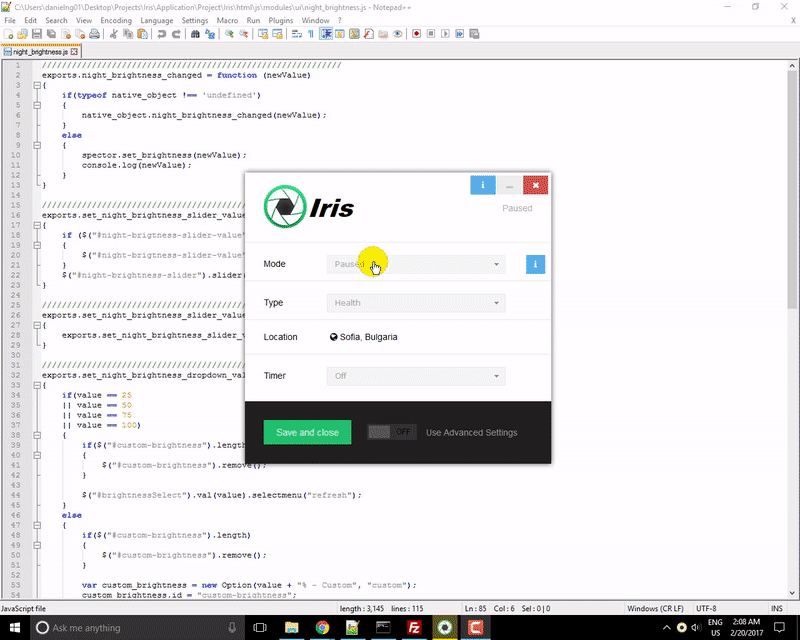800x640 pixels.
Task: Click the blue info button beside Mode
Action: [x=535, y=264]
